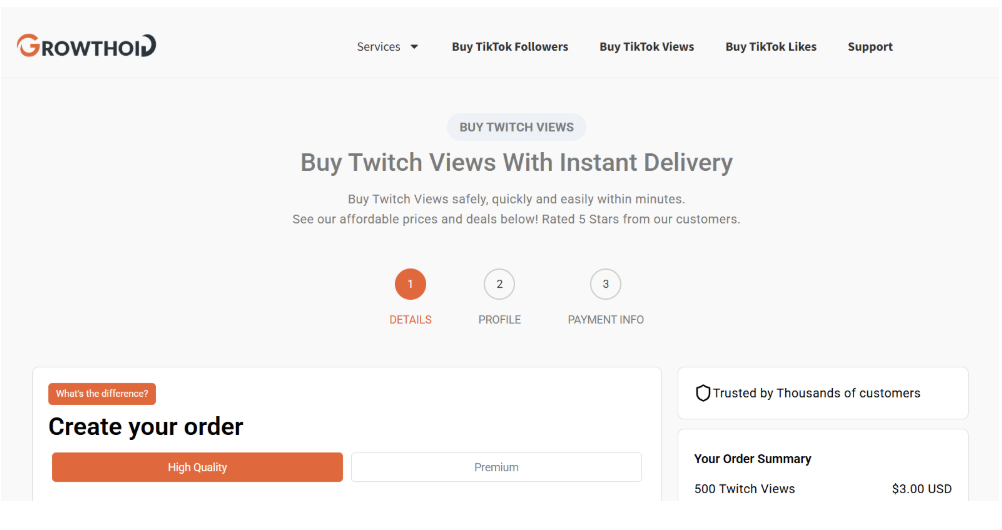Click the 500 Twitch Views summary line
This screenshot has height=530, width=1002.
745,489
